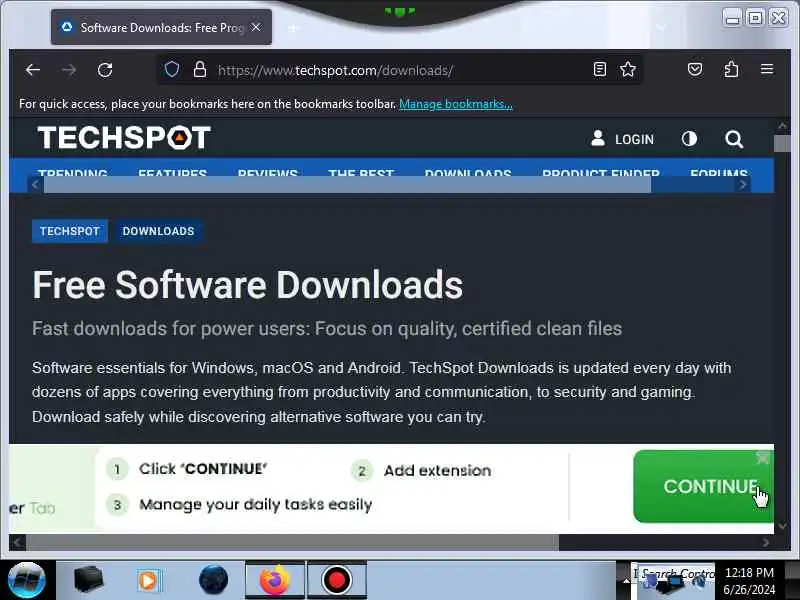Open the Windows Start button
This screenshot has width=800, height=600.
coord(27,580)
